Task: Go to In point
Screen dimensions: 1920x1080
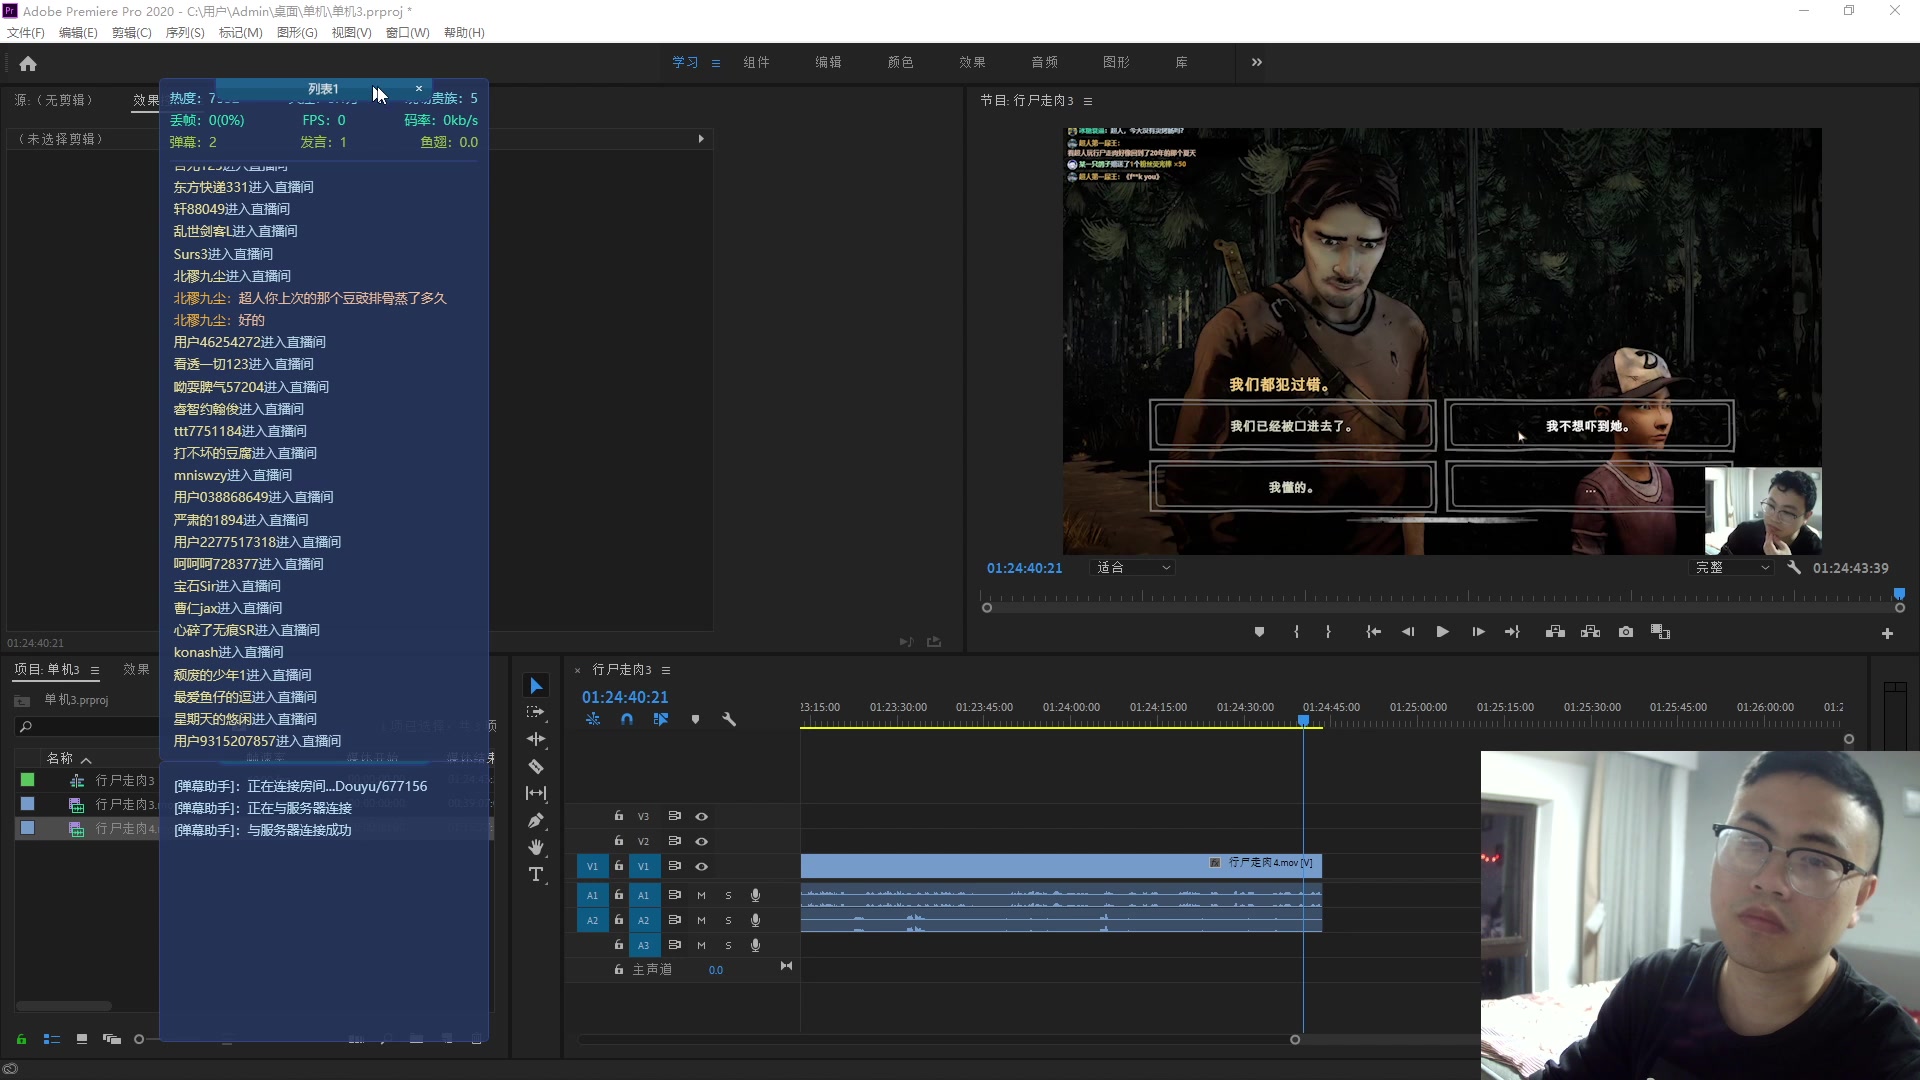Action: point(1373,632)
